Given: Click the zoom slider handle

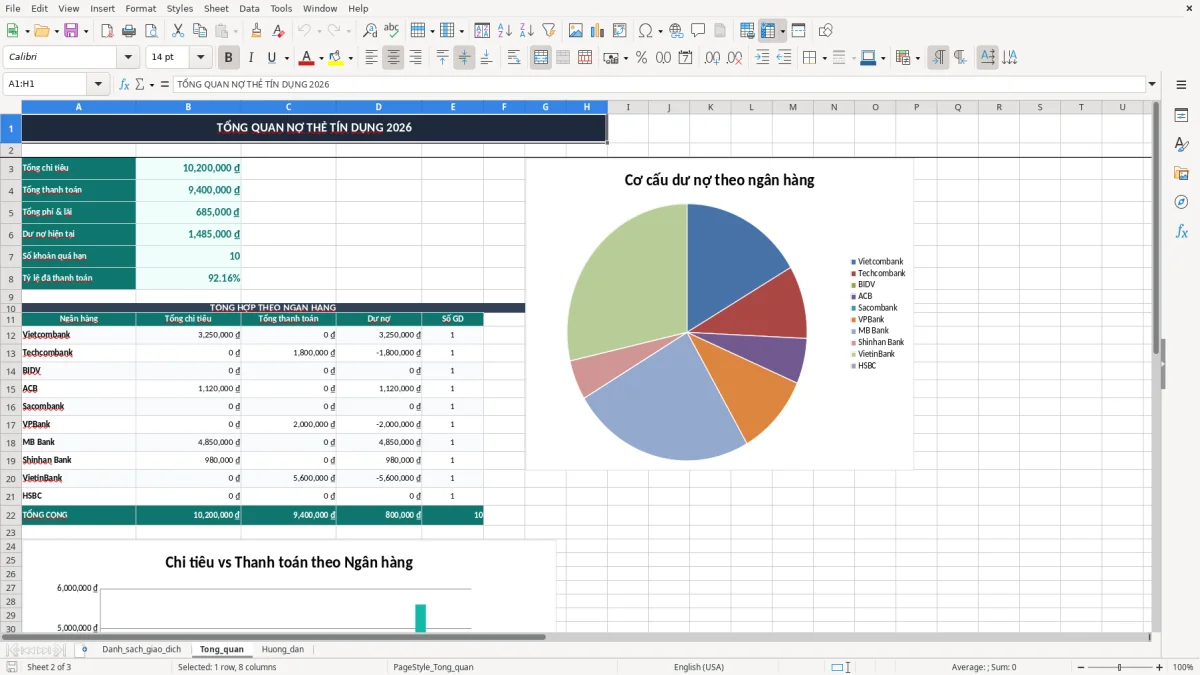Looking at the screenshot, I should pos(1119,667).
